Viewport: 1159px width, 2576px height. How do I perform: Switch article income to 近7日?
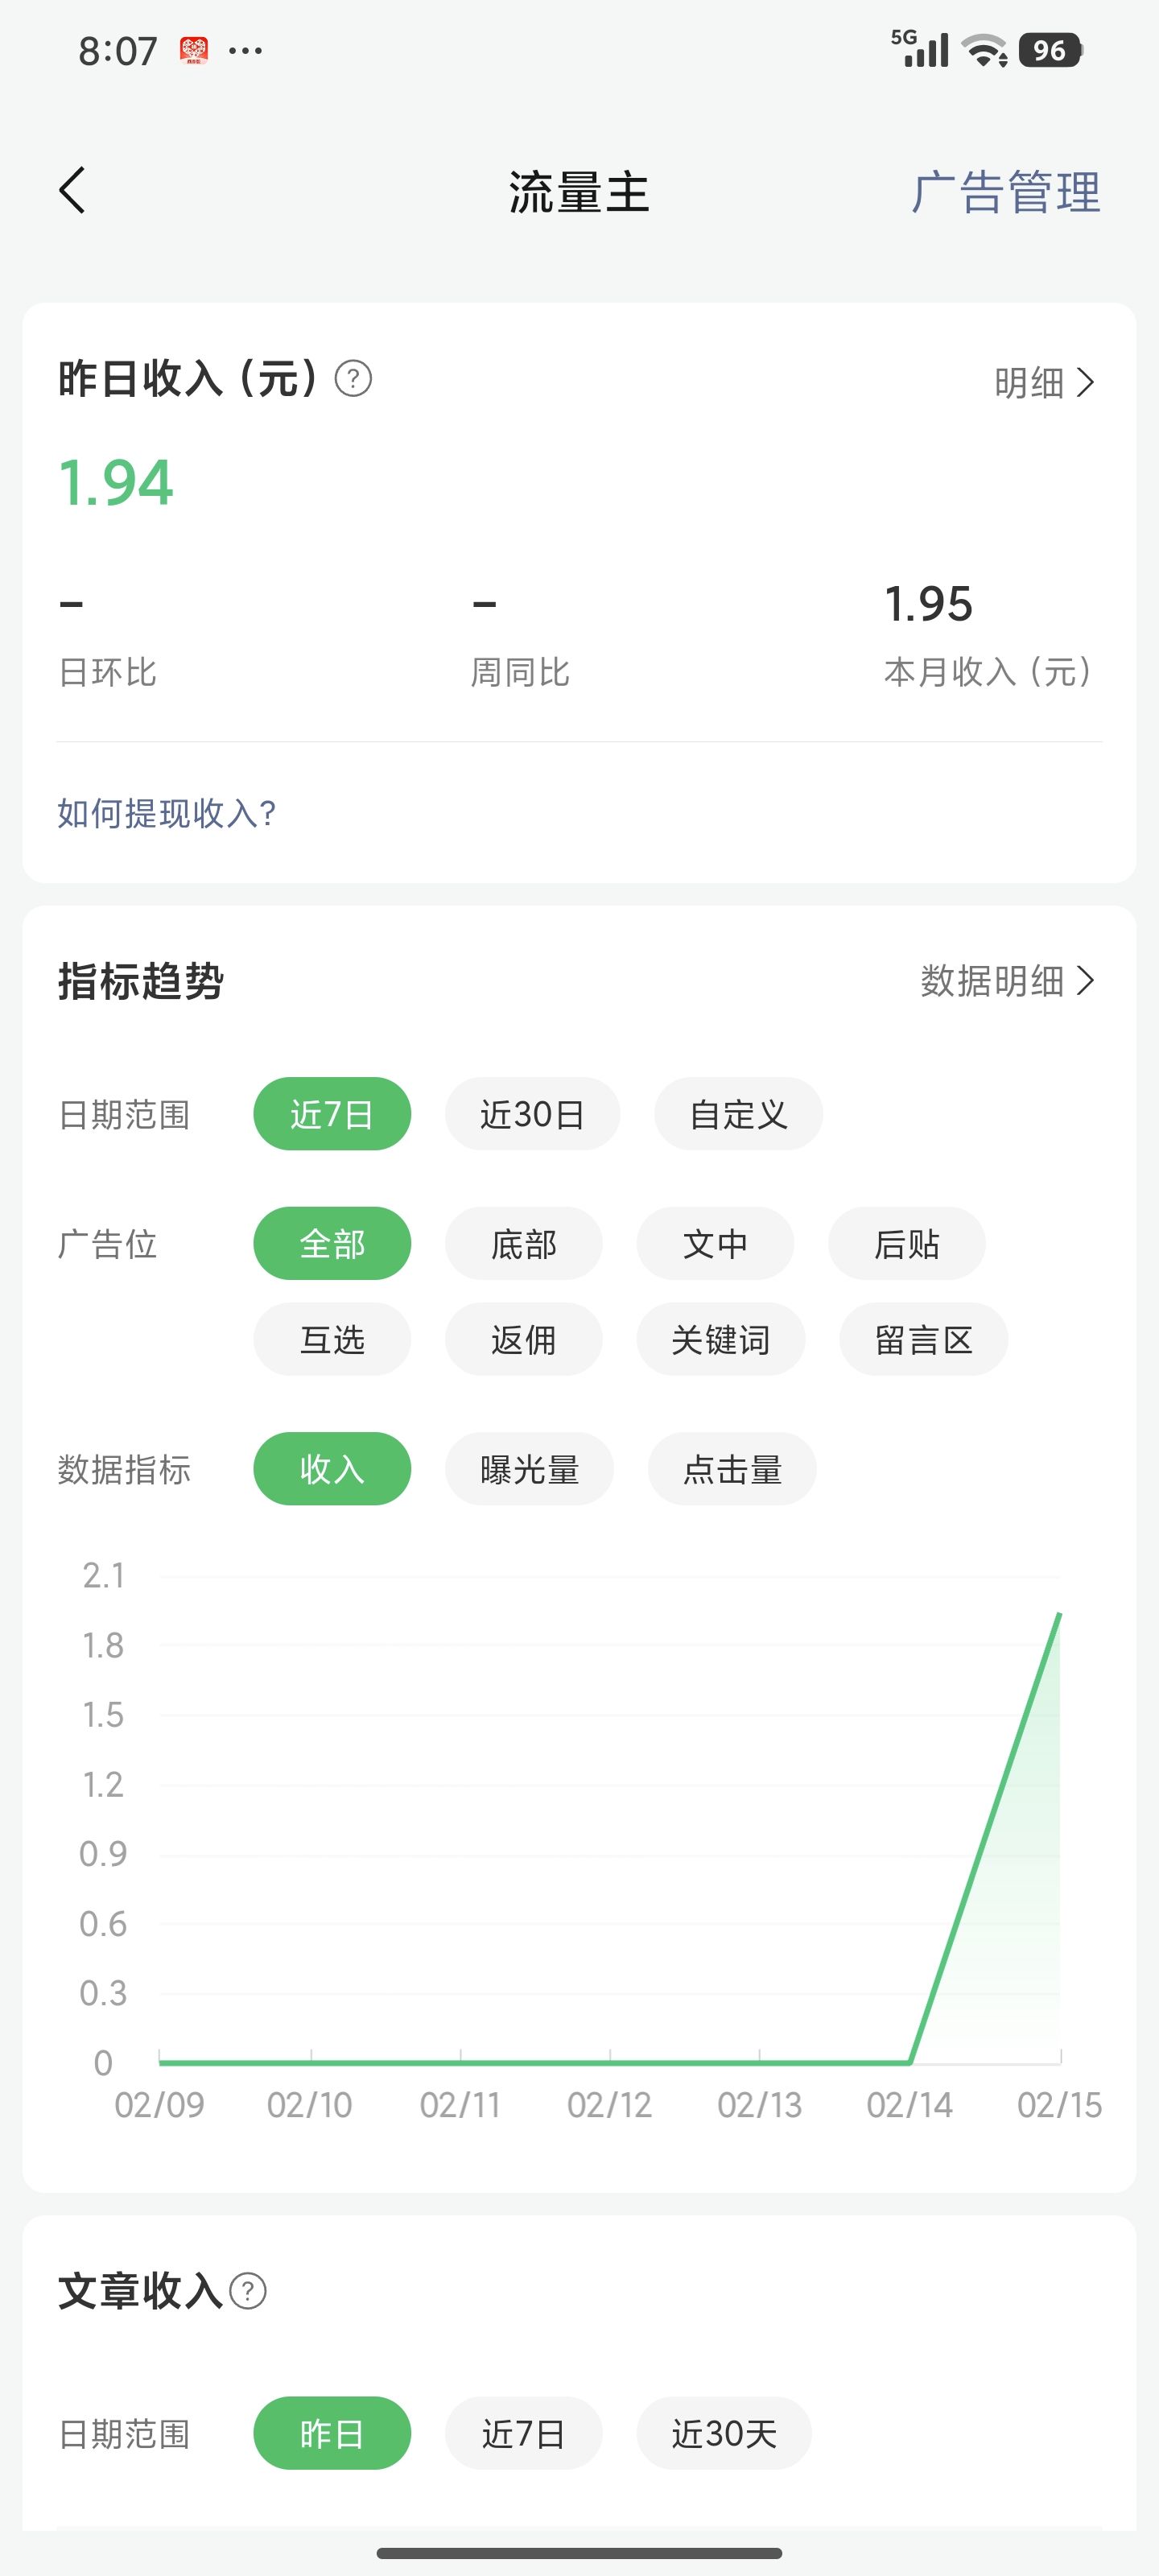(x=523, y=2433)
